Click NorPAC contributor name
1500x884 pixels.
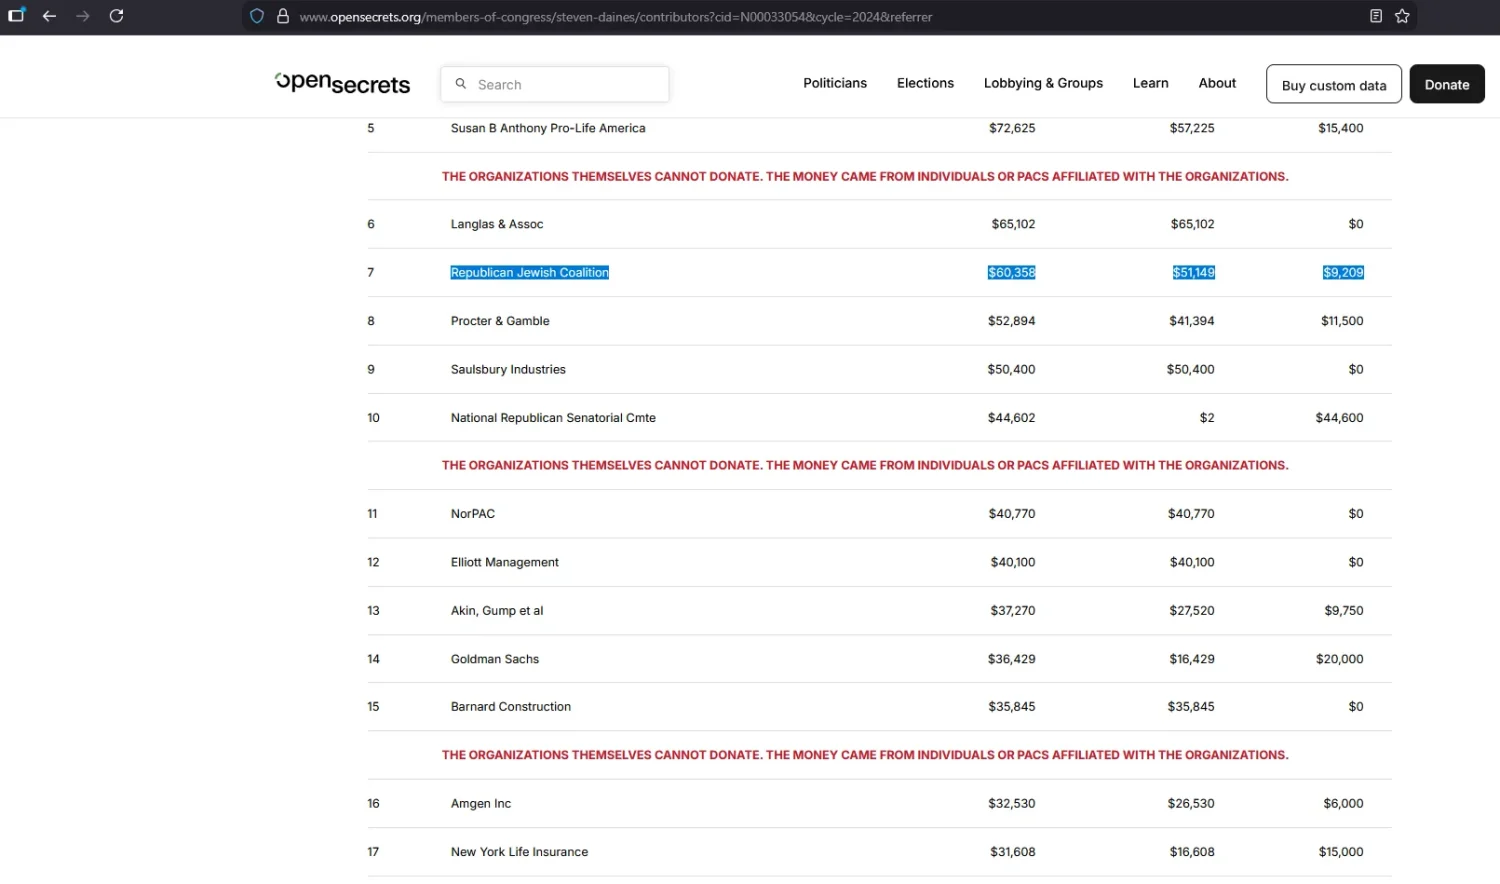coord(473,514)
